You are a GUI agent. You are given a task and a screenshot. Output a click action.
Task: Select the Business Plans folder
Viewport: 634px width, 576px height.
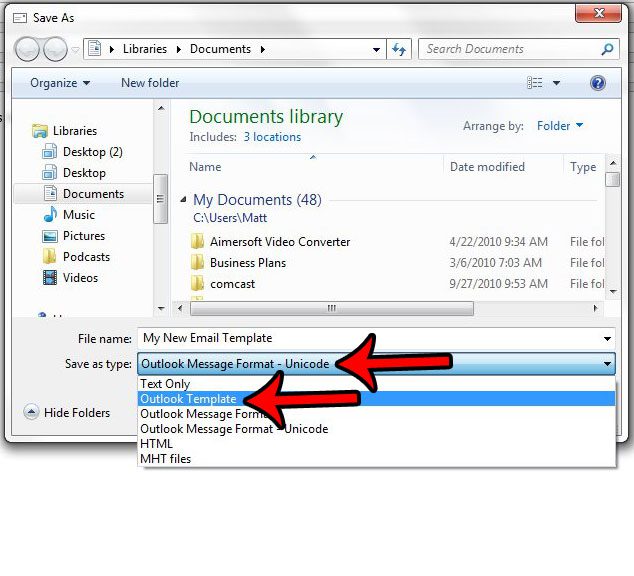tap(248, 263)
